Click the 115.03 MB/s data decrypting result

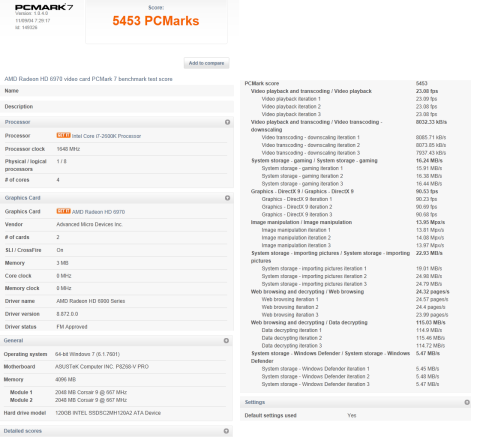pyautogui.click(x=430, y=323)
